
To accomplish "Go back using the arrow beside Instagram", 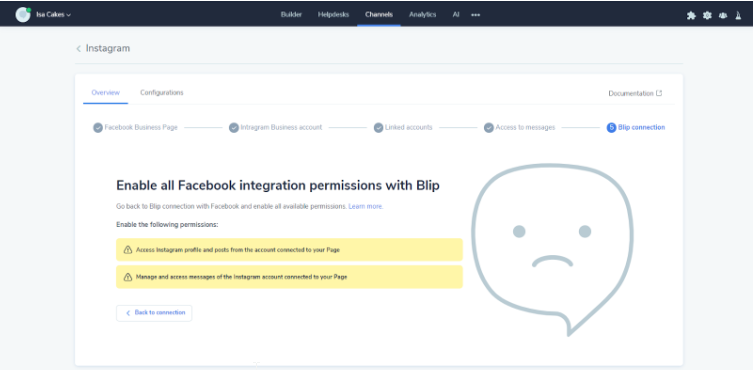I will 78,49.
